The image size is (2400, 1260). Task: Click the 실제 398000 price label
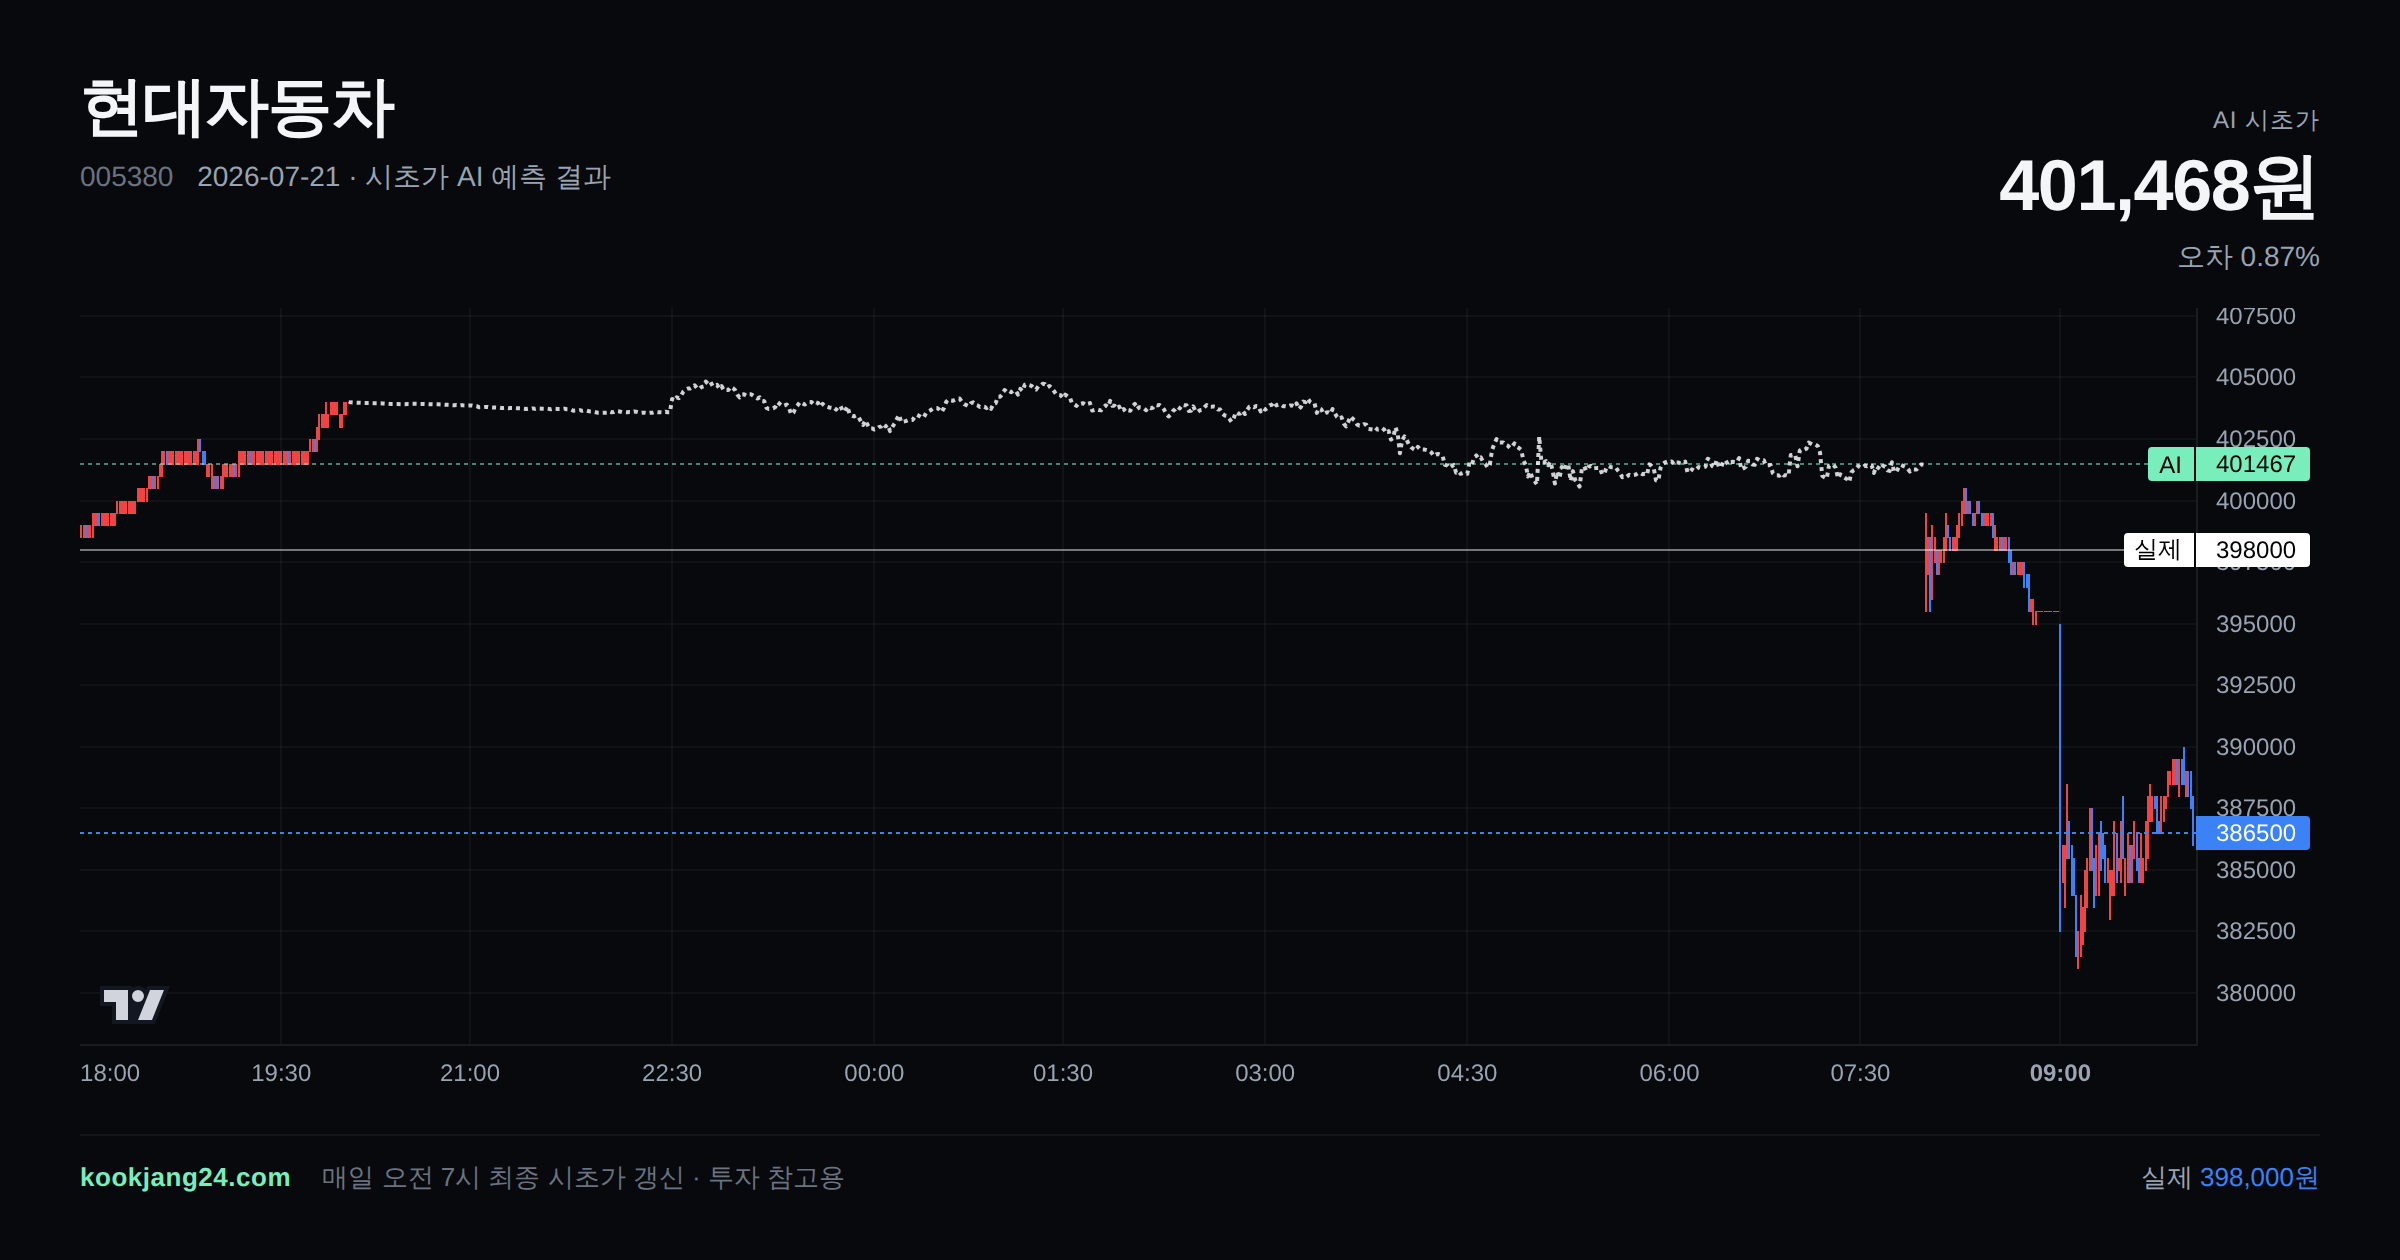pyautogui.click(x=2216, y=550)
